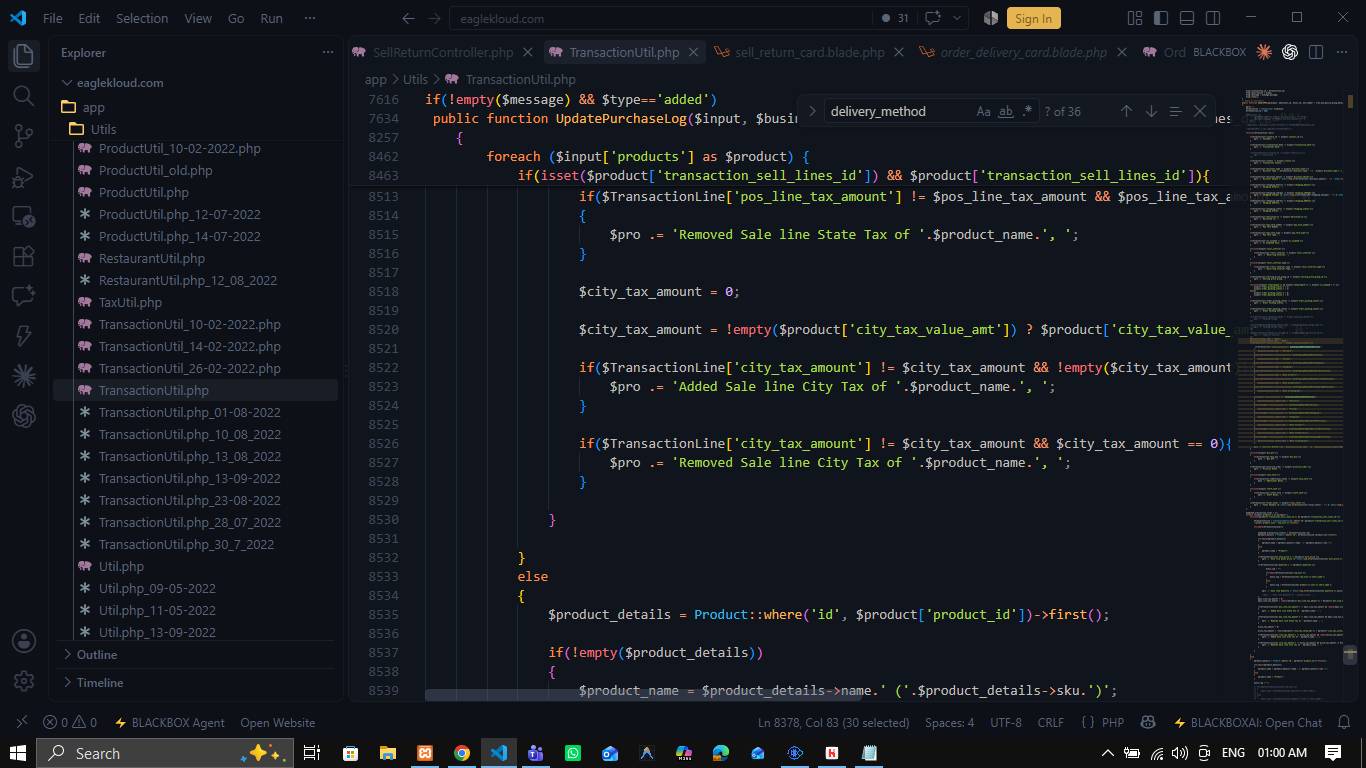Expand the Outline section
The height and width of the screenshot is (768, 1366).
97,654
